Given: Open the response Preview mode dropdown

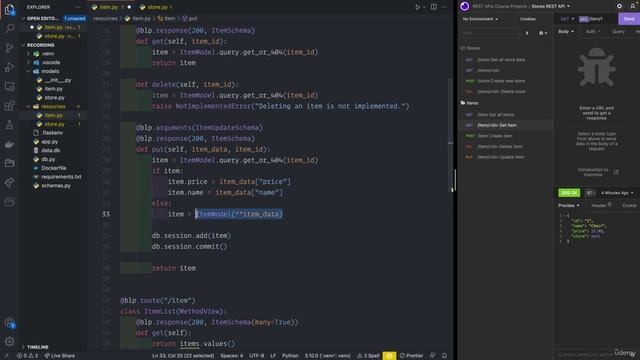Looking at the screenshot, I should tap(569, 205).
